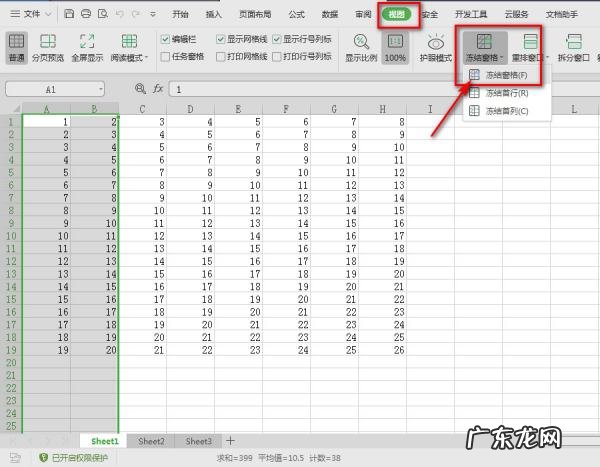This screenshot has width=600, height=467.
Task: Open the Name Box dropdown showing A1
Action: coord(101,89)
